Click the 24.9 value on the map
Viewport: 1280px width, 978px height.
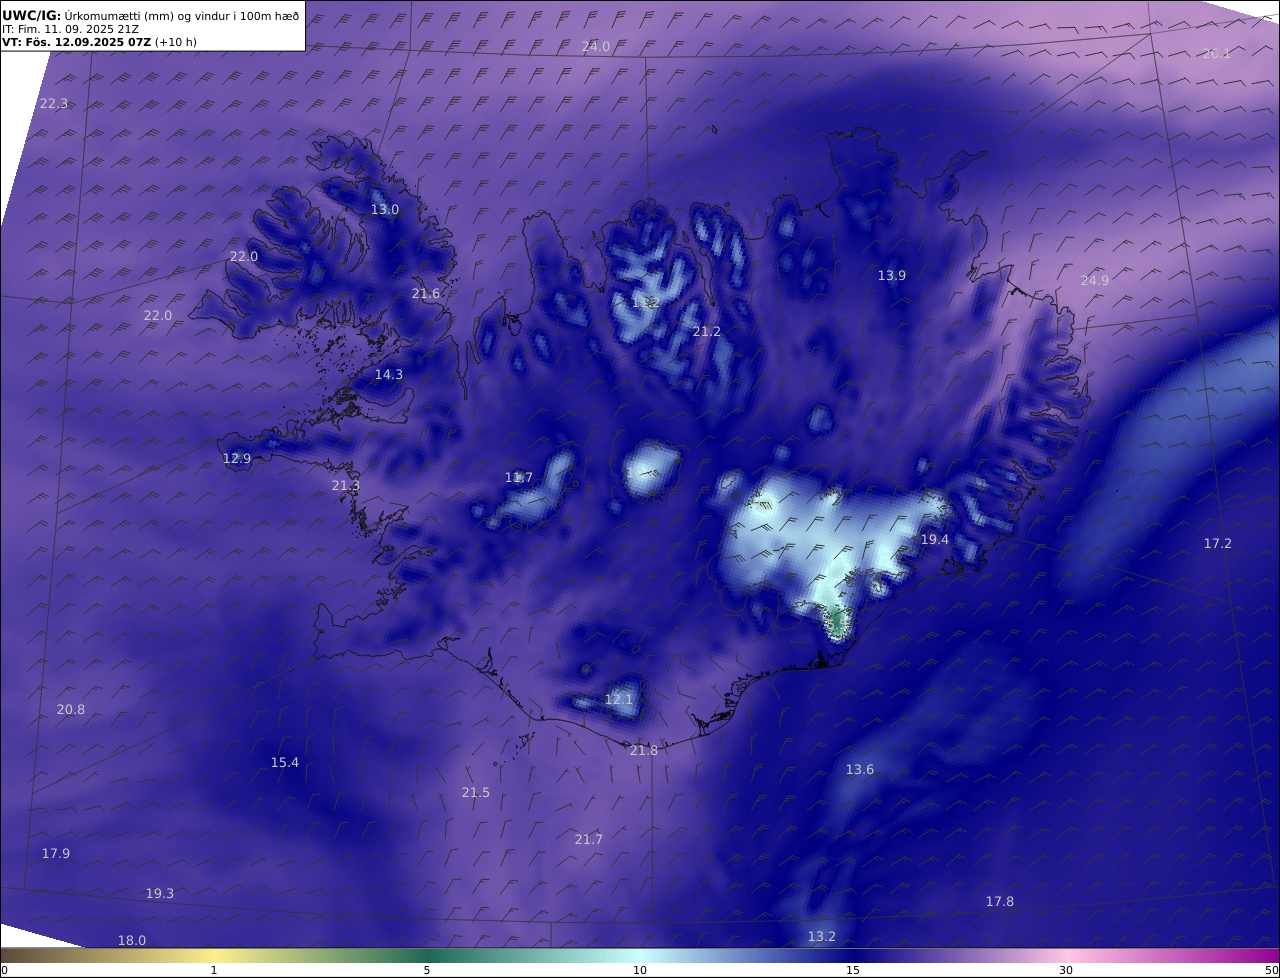(1095, 281)
